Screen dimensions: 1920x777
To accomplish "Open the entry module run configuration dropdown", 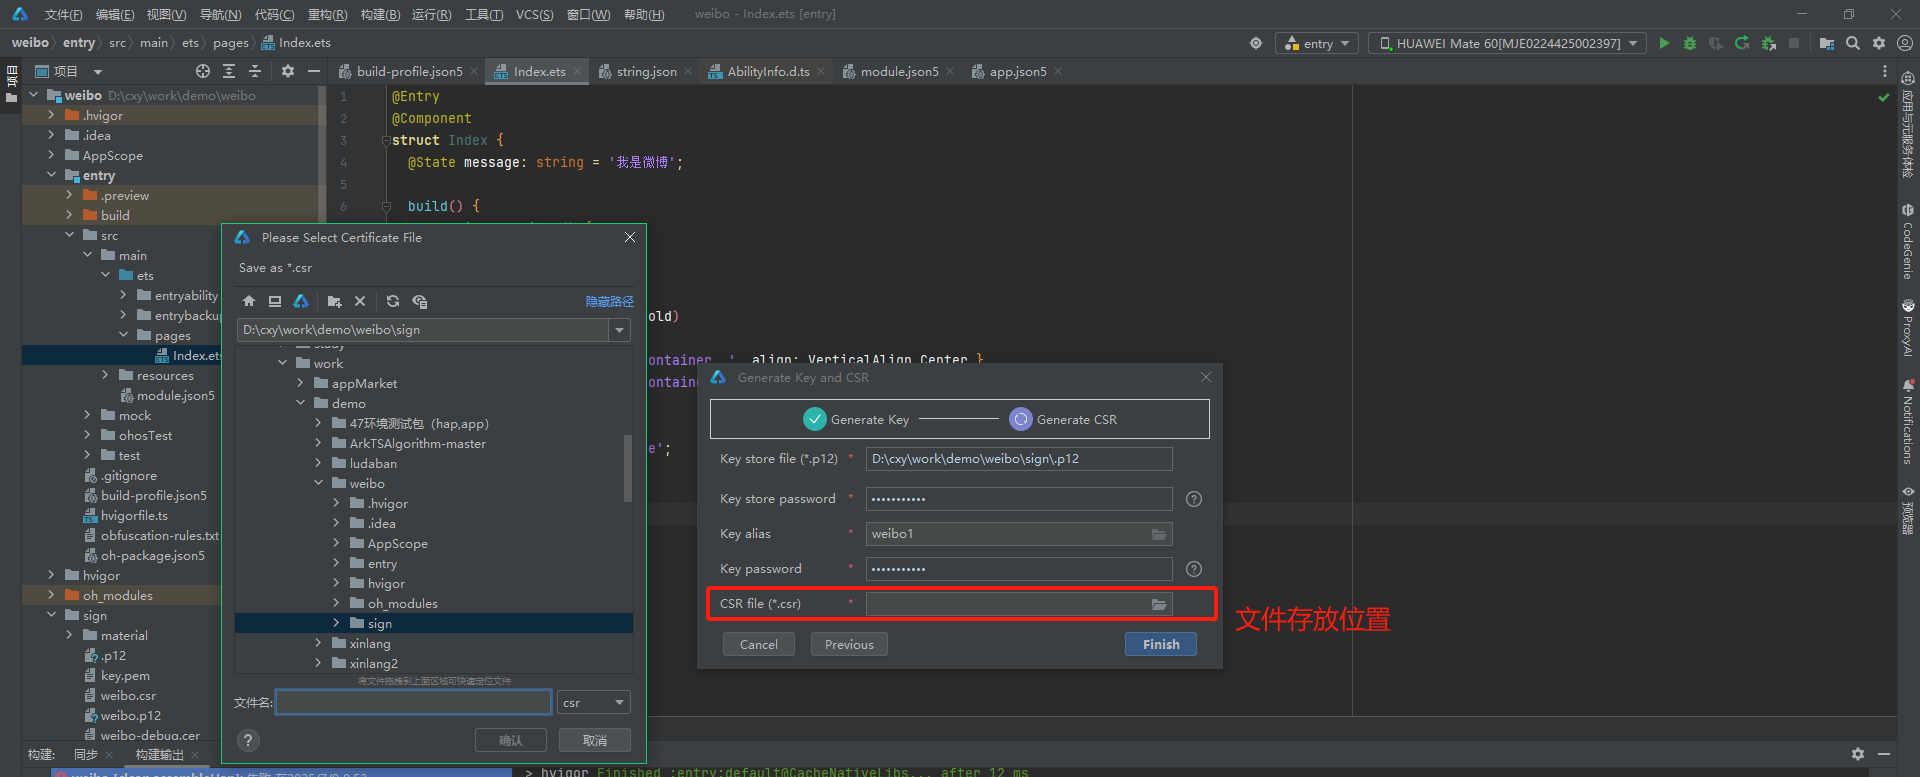I will pyautogui.click(x=1317, y=43).
